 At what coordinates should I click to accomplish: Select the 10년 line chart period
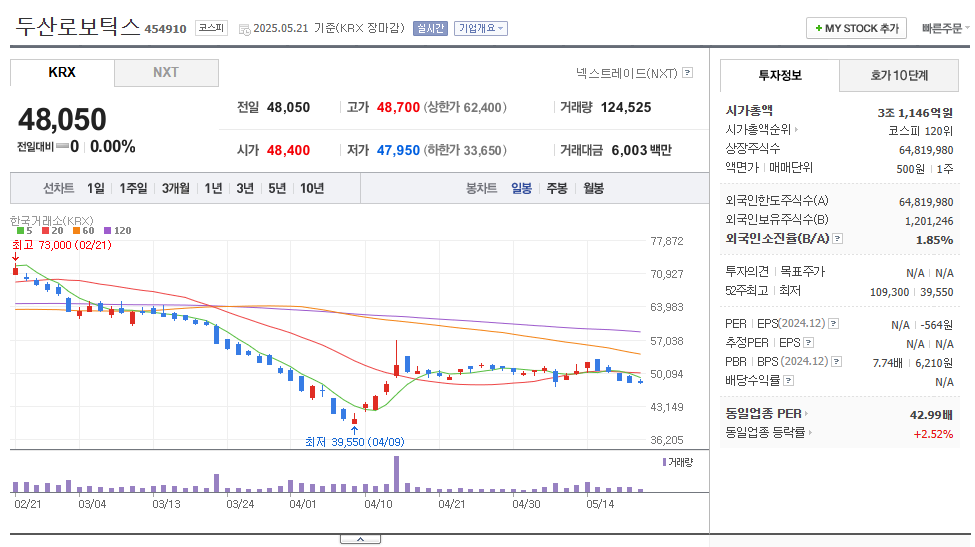312,188
